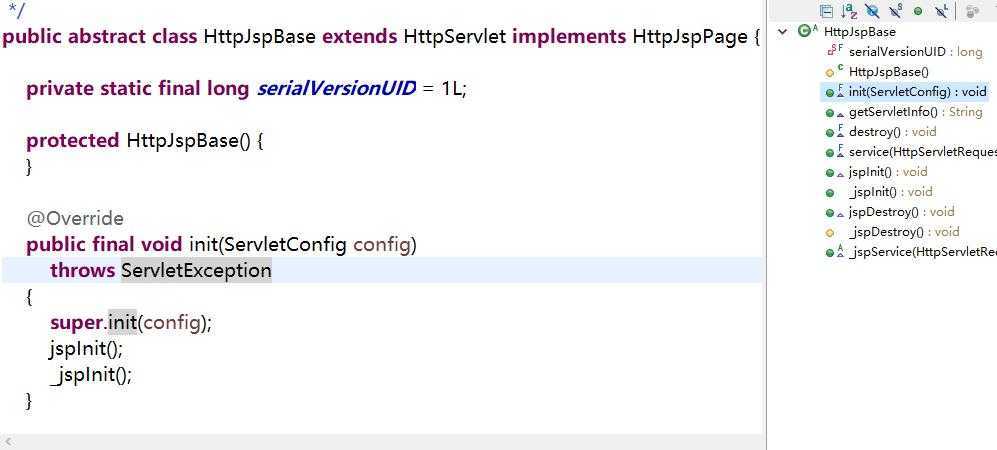Toggle alphabetical Sort in the outline
This screenshot has width=997, height=450.
(849, 10)
